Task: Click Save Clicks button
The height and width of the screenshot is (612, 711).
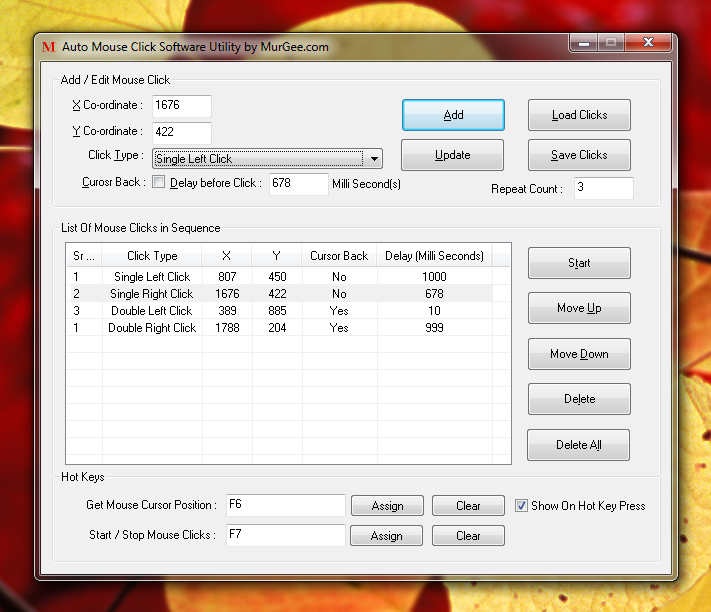Action: coord(579,155)
